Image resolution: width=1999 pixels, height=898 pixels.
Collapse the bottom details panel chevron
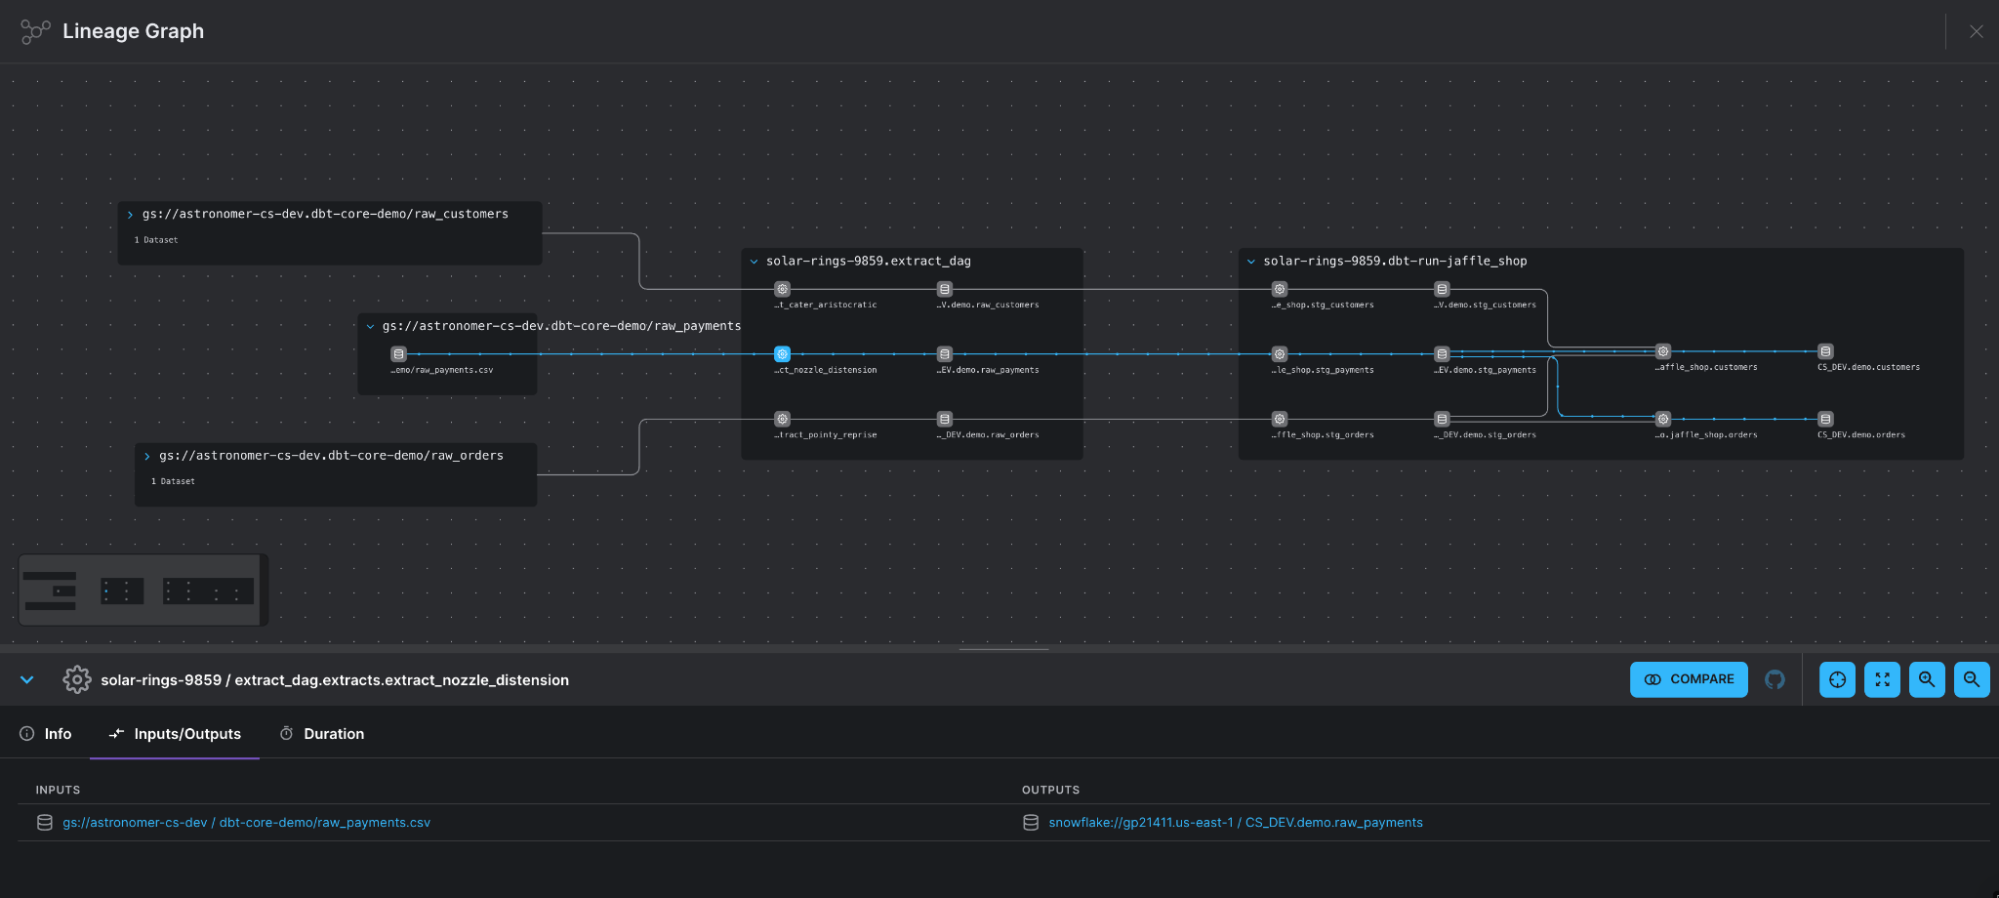pos(27,680)
